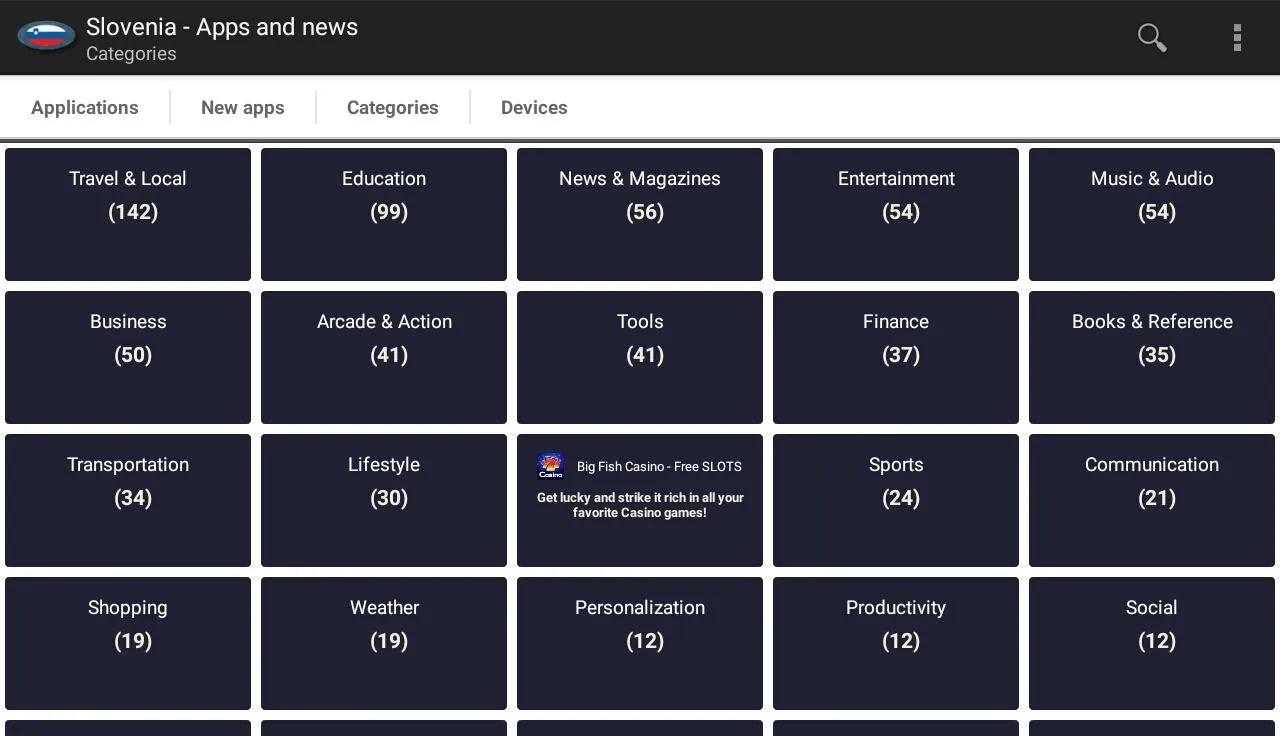Open Arcade & Action category
The width and height of the screenshot is (1280, 736).
(384, 357)
